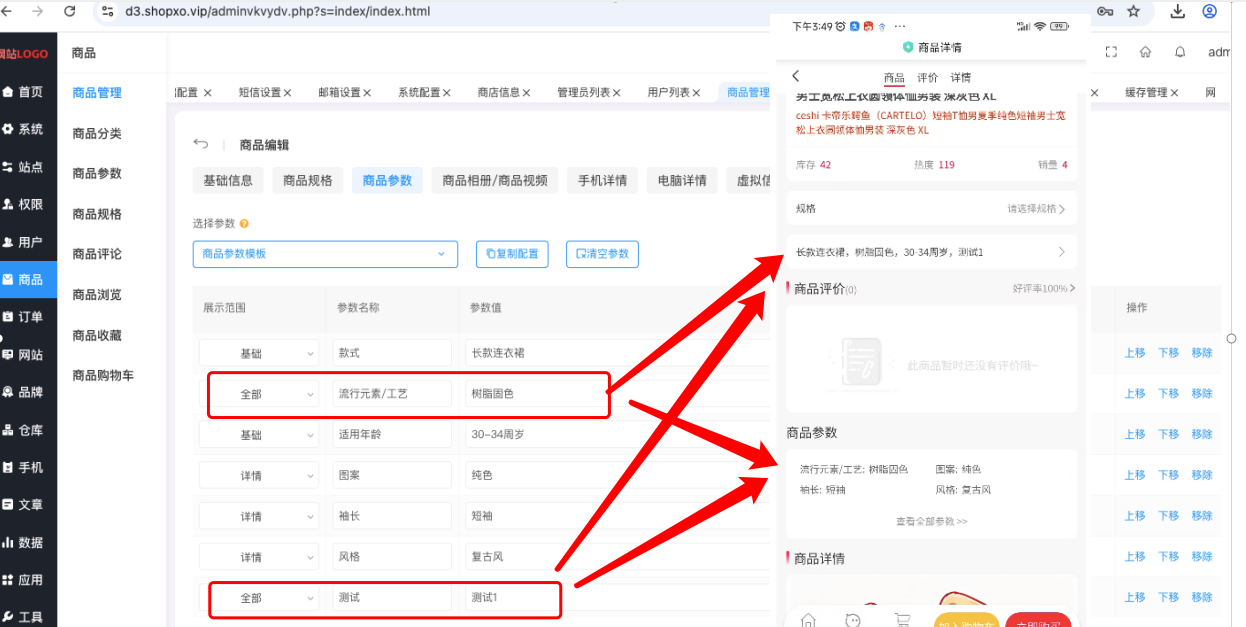Viewport: 1246px width, 627px height.
Task: Switch to the 基础信息 tab
Action: [x=228, y=181]
